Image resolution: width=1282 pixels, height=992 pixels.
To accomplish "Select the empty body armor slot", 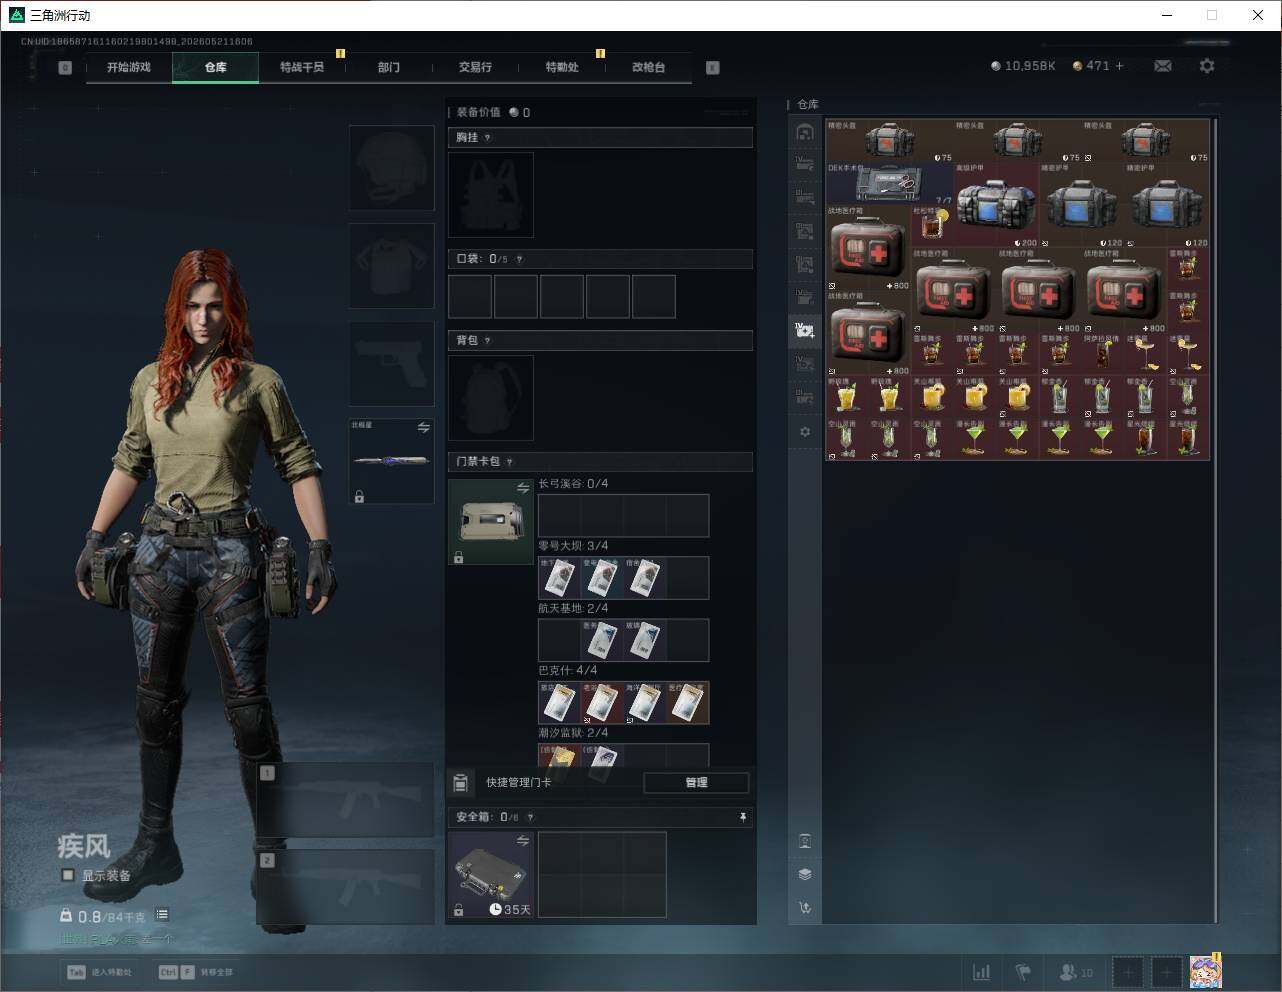I will [x=392, y=266].
